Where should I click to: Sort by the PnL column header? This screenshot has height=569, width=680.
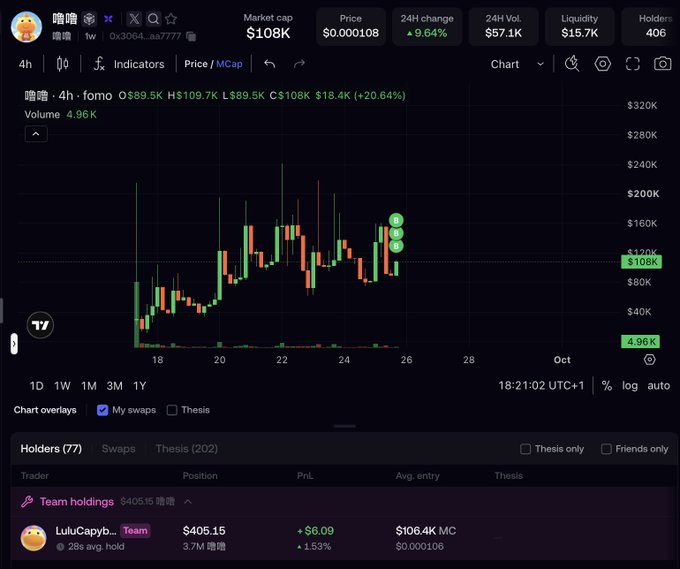(305, 476)
